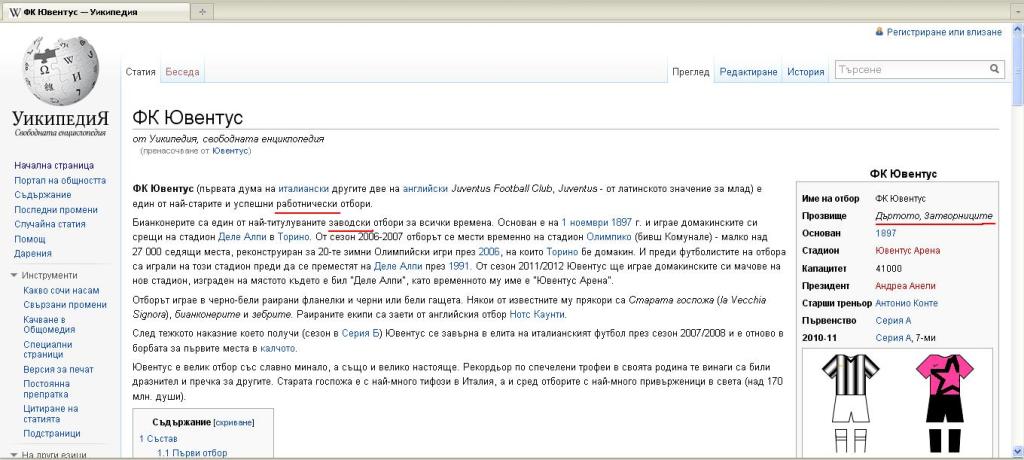Open infobox 1897 founding year link
1024x460 pixels.
(886, 233)
